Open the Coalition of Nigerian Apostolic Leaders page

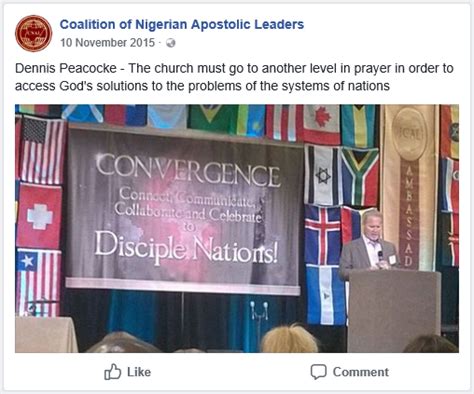pyautogui.click(x=182, y=25)
